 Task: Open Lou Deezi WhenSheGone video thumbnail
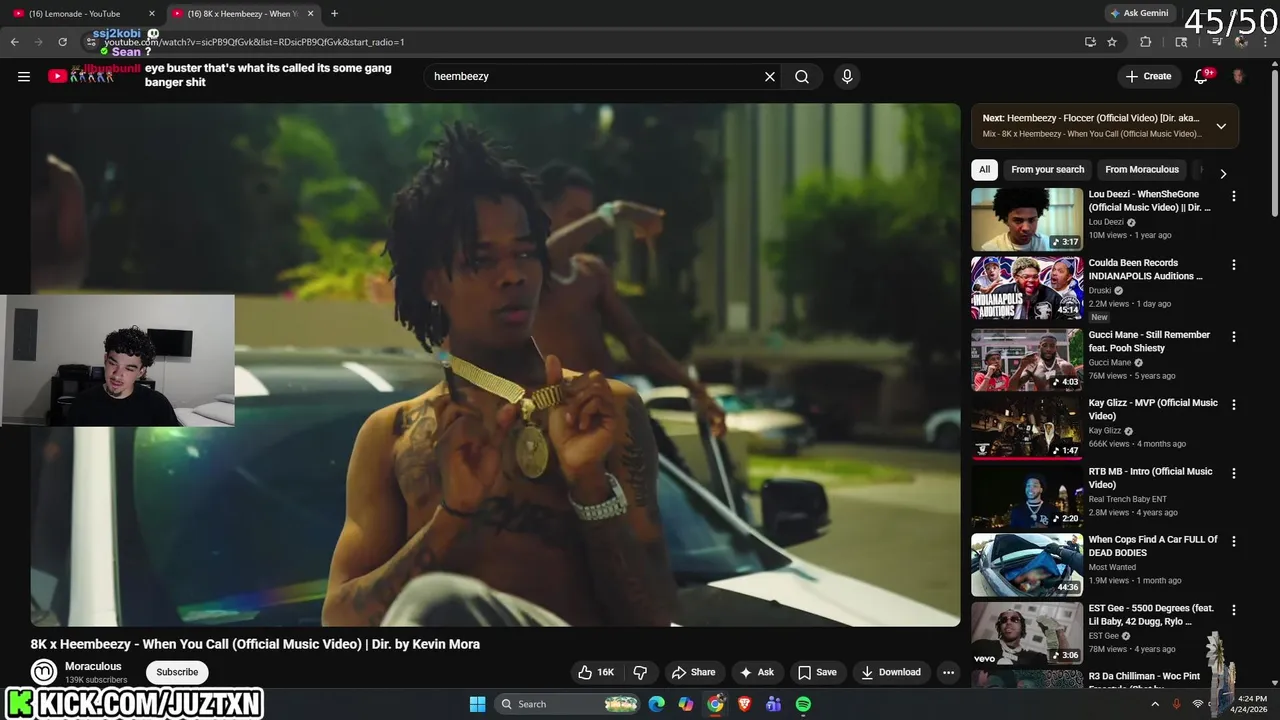[x=1027, y=219]
